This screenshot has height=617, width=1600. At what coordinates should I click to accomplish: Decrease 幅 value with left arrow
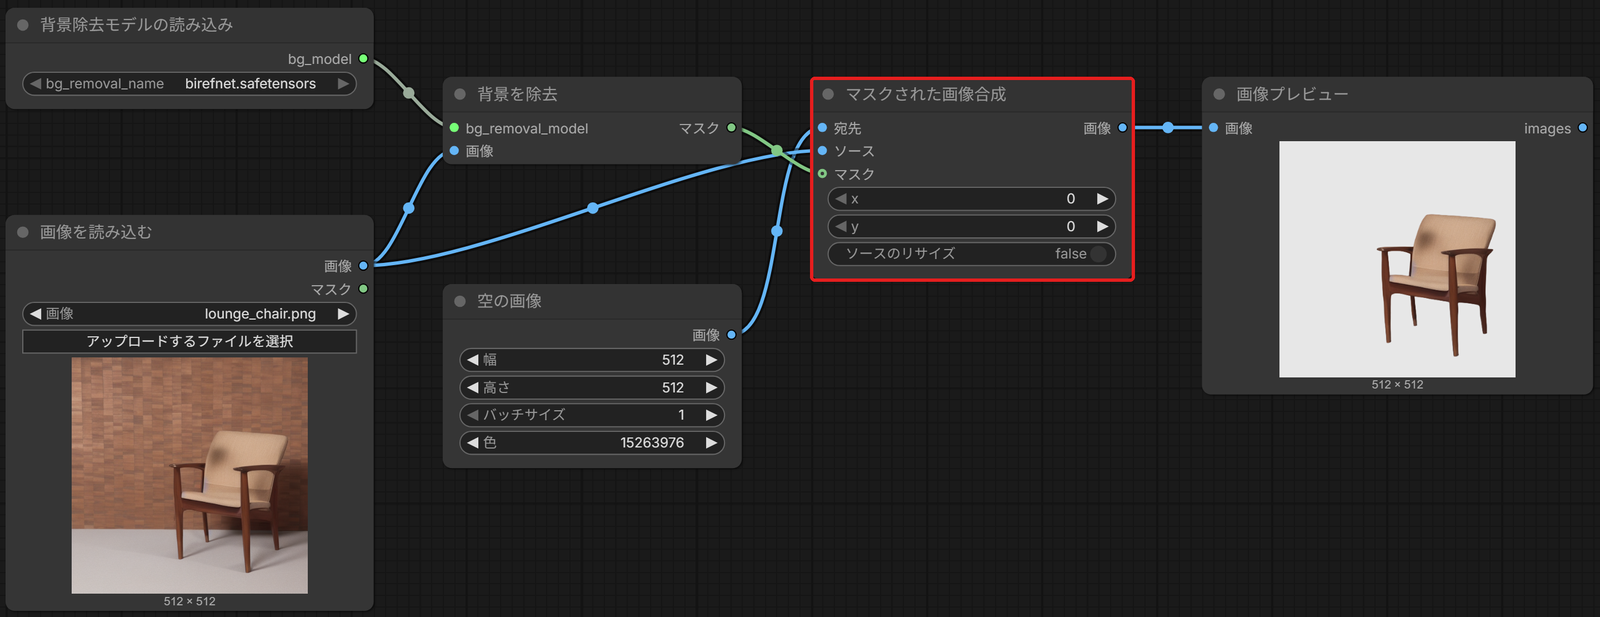473,360
